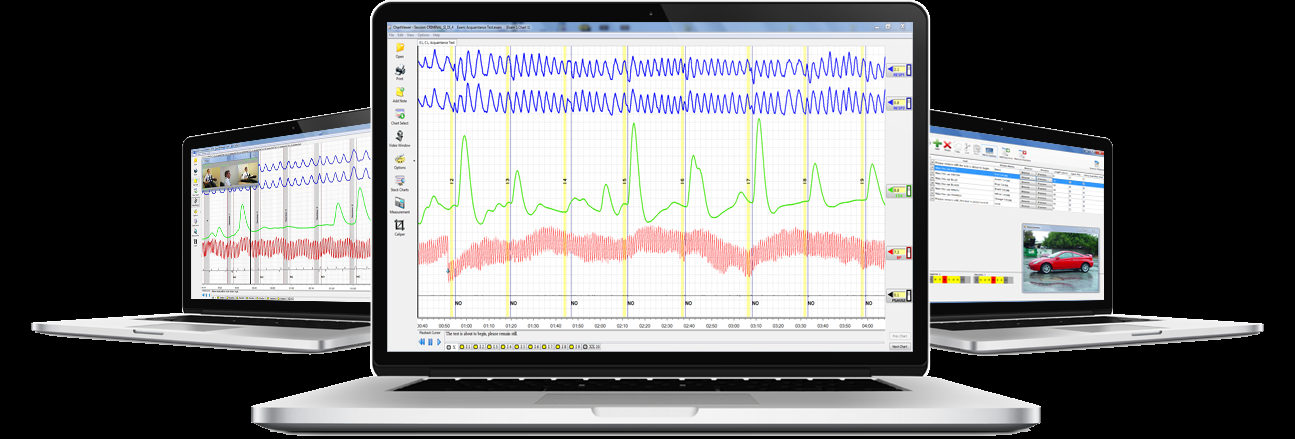This screenshot has height=439, width=1295.
Task: Click question marker 12 on chart
Action: click(x=452, y=182)
